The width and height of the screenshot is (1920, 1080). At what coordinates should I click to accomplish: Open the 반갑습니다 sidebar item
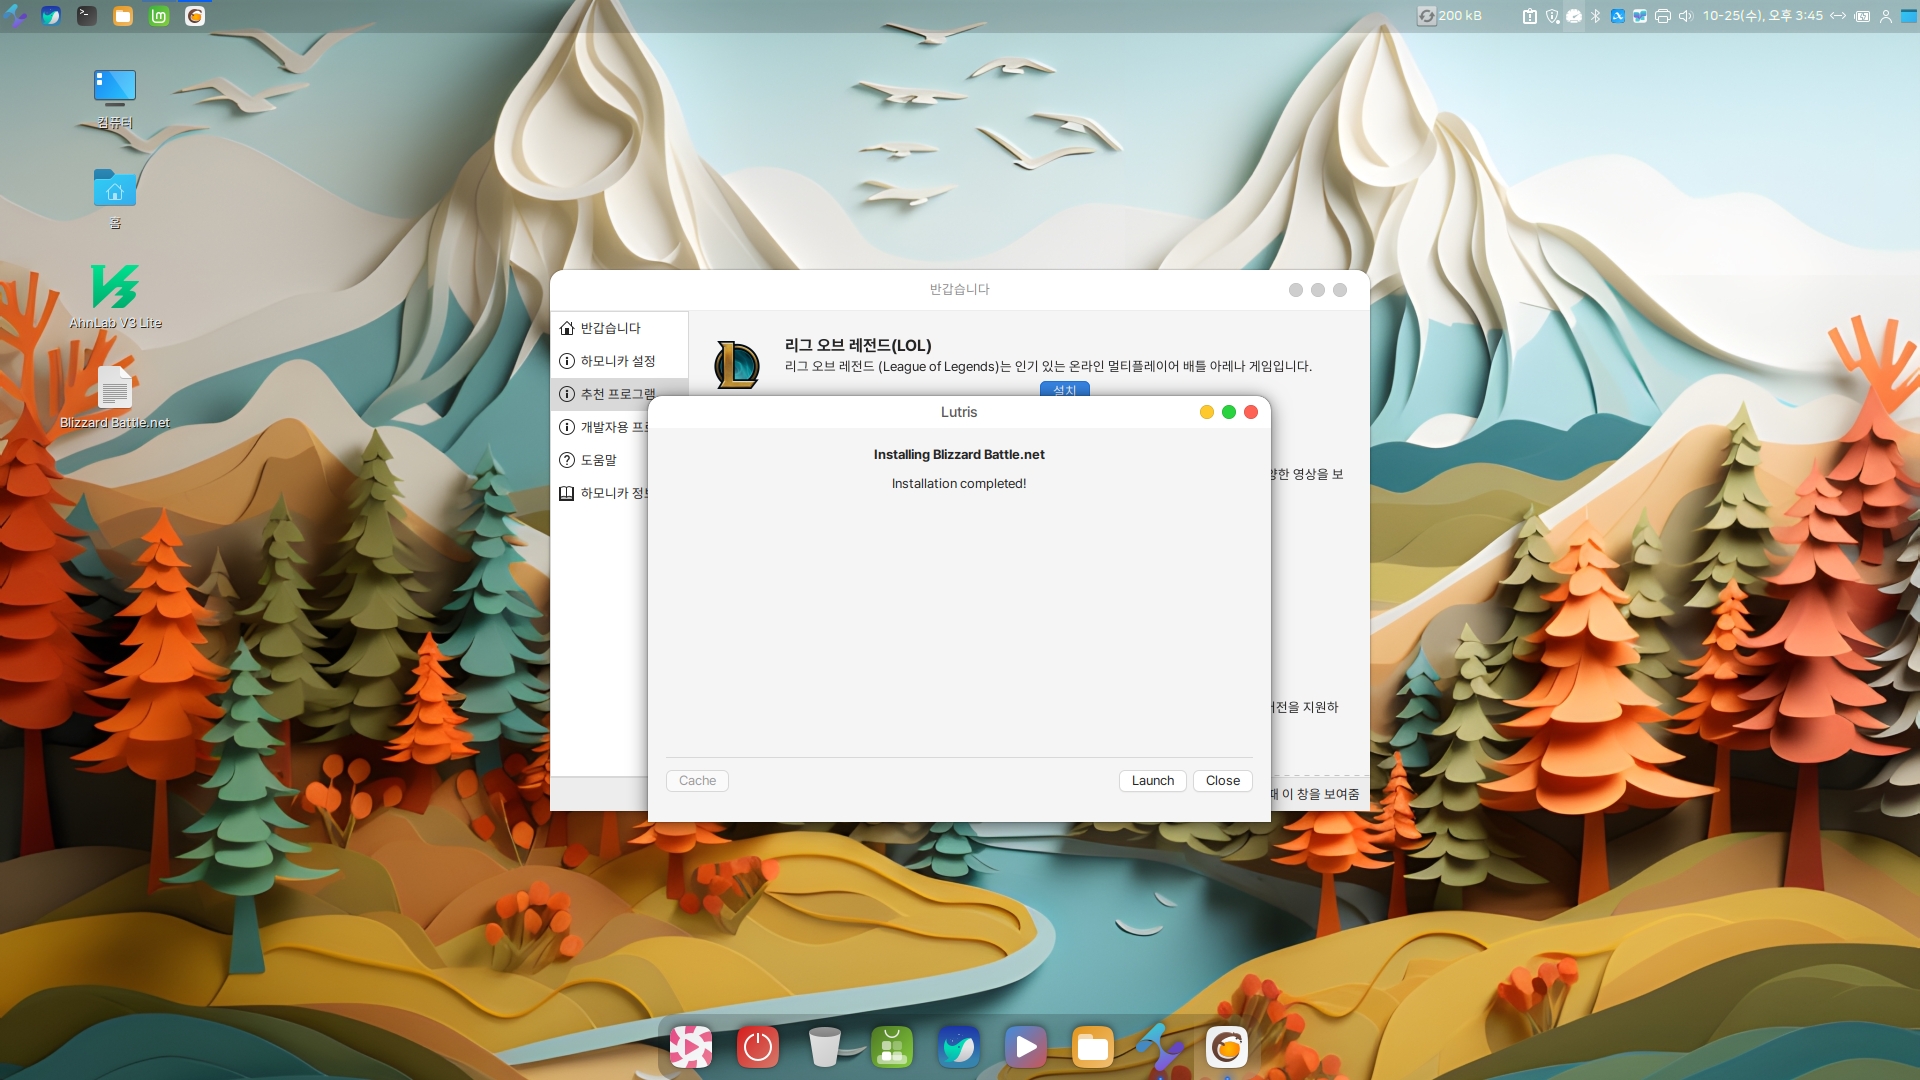pos(610,328)
